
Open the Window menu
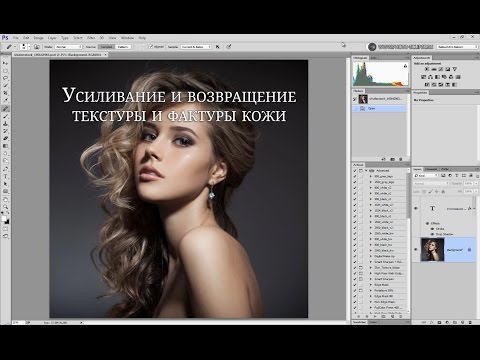click(x=127, y=38)
